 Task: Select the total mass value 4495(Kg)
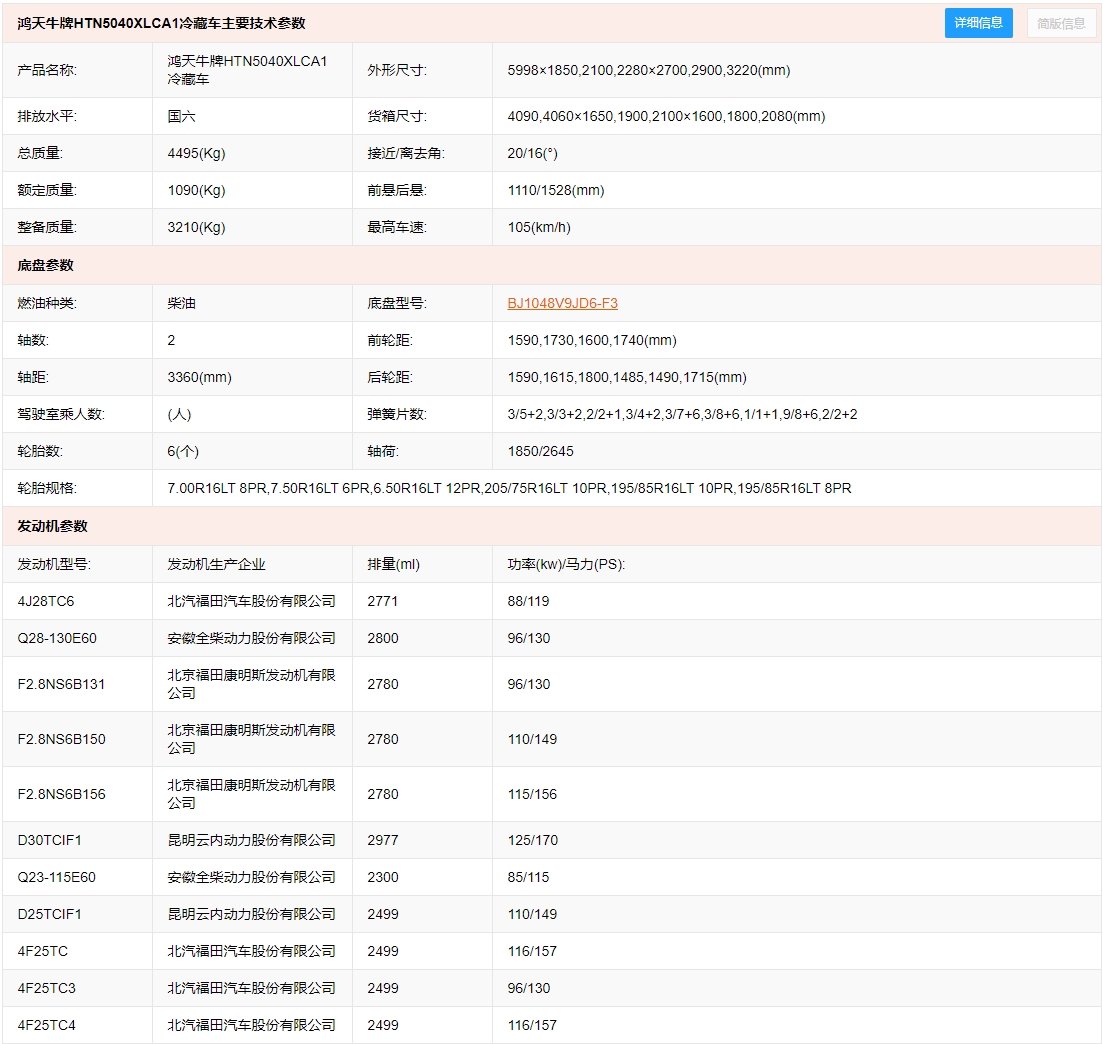[196, 153]
